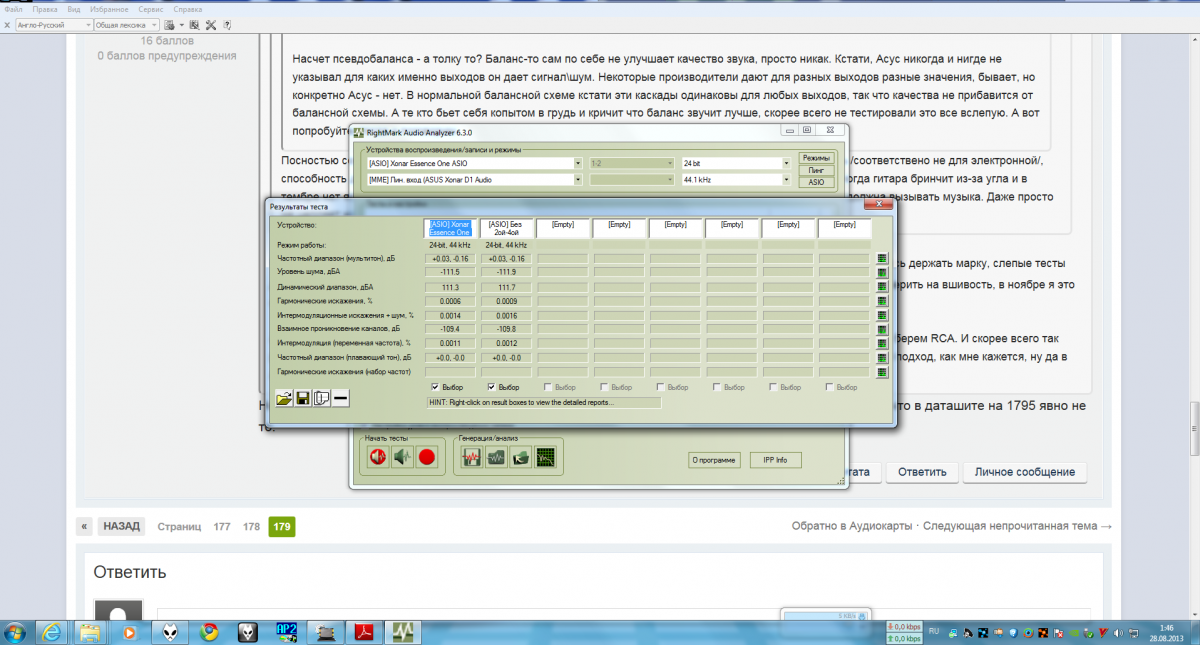
Task: Open frequency response (swept tone) graph icon
Action: pyautogui.click(x=882, y=357)
